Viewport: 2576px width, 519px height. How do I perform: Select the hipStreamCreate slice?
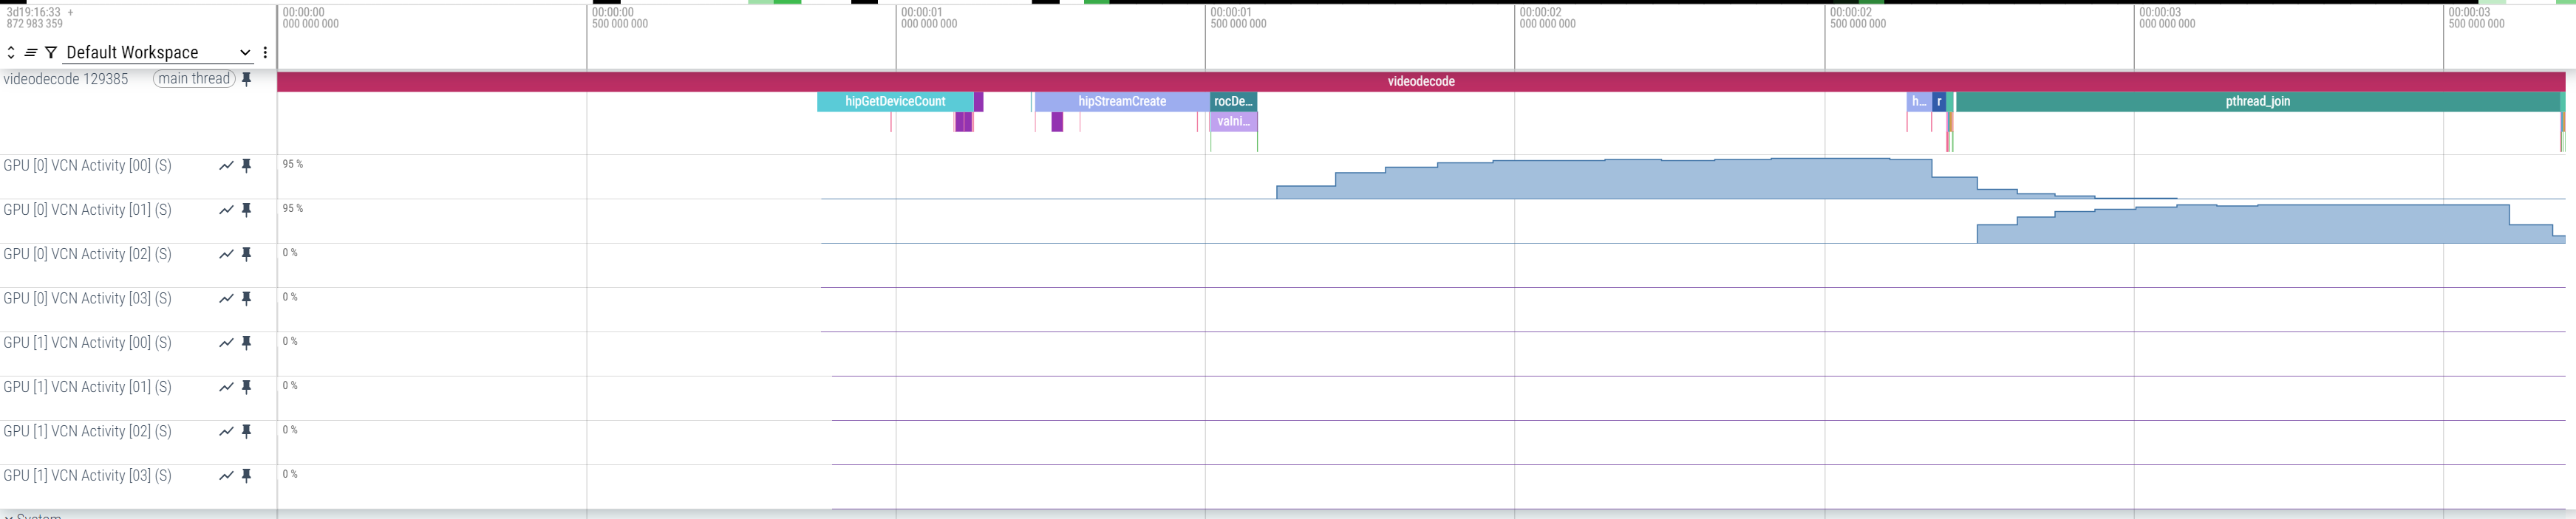click(1121, 101)
